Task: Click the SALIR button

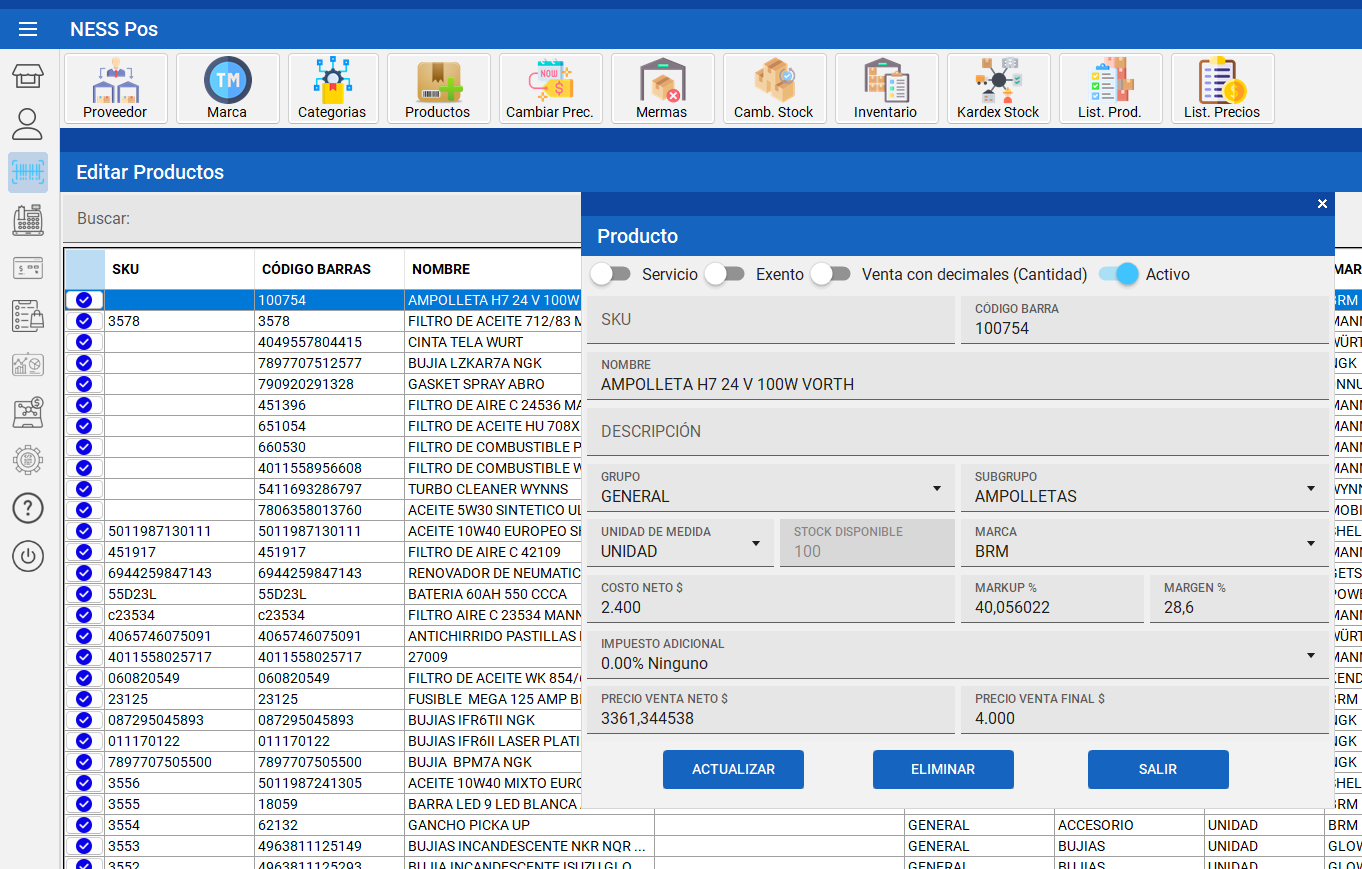Action: coord(1158,770)
